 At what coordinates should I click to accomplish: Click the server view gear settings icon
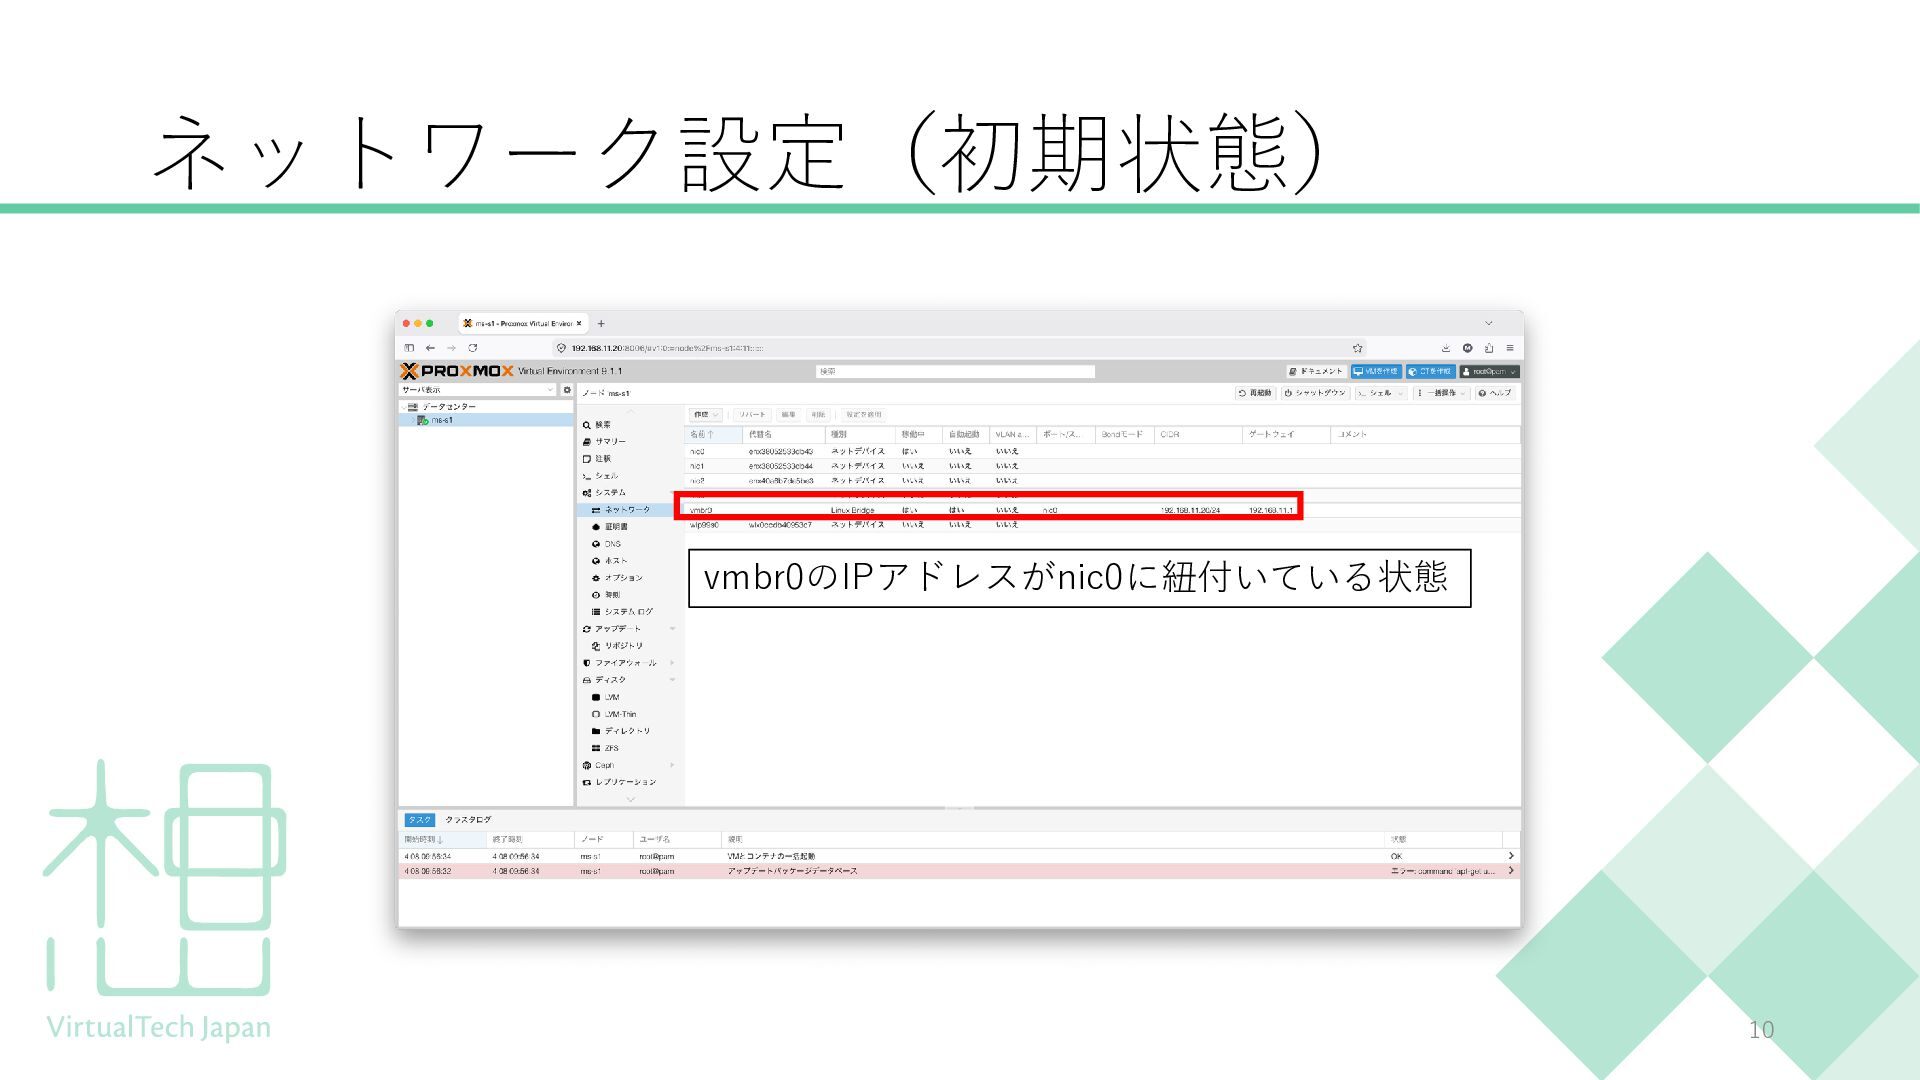point(567,390)
